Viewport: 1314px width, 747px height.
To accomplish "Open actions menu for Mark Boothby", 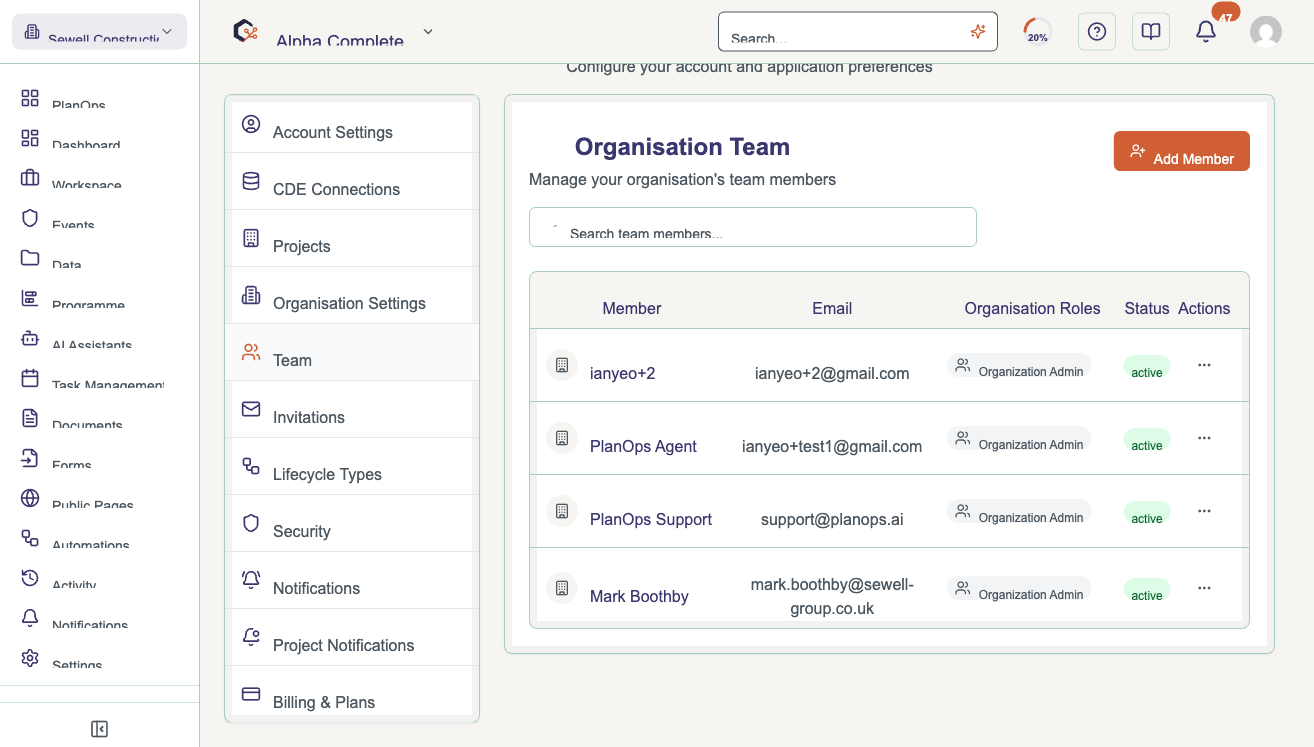I will [x=1204, y=588].
